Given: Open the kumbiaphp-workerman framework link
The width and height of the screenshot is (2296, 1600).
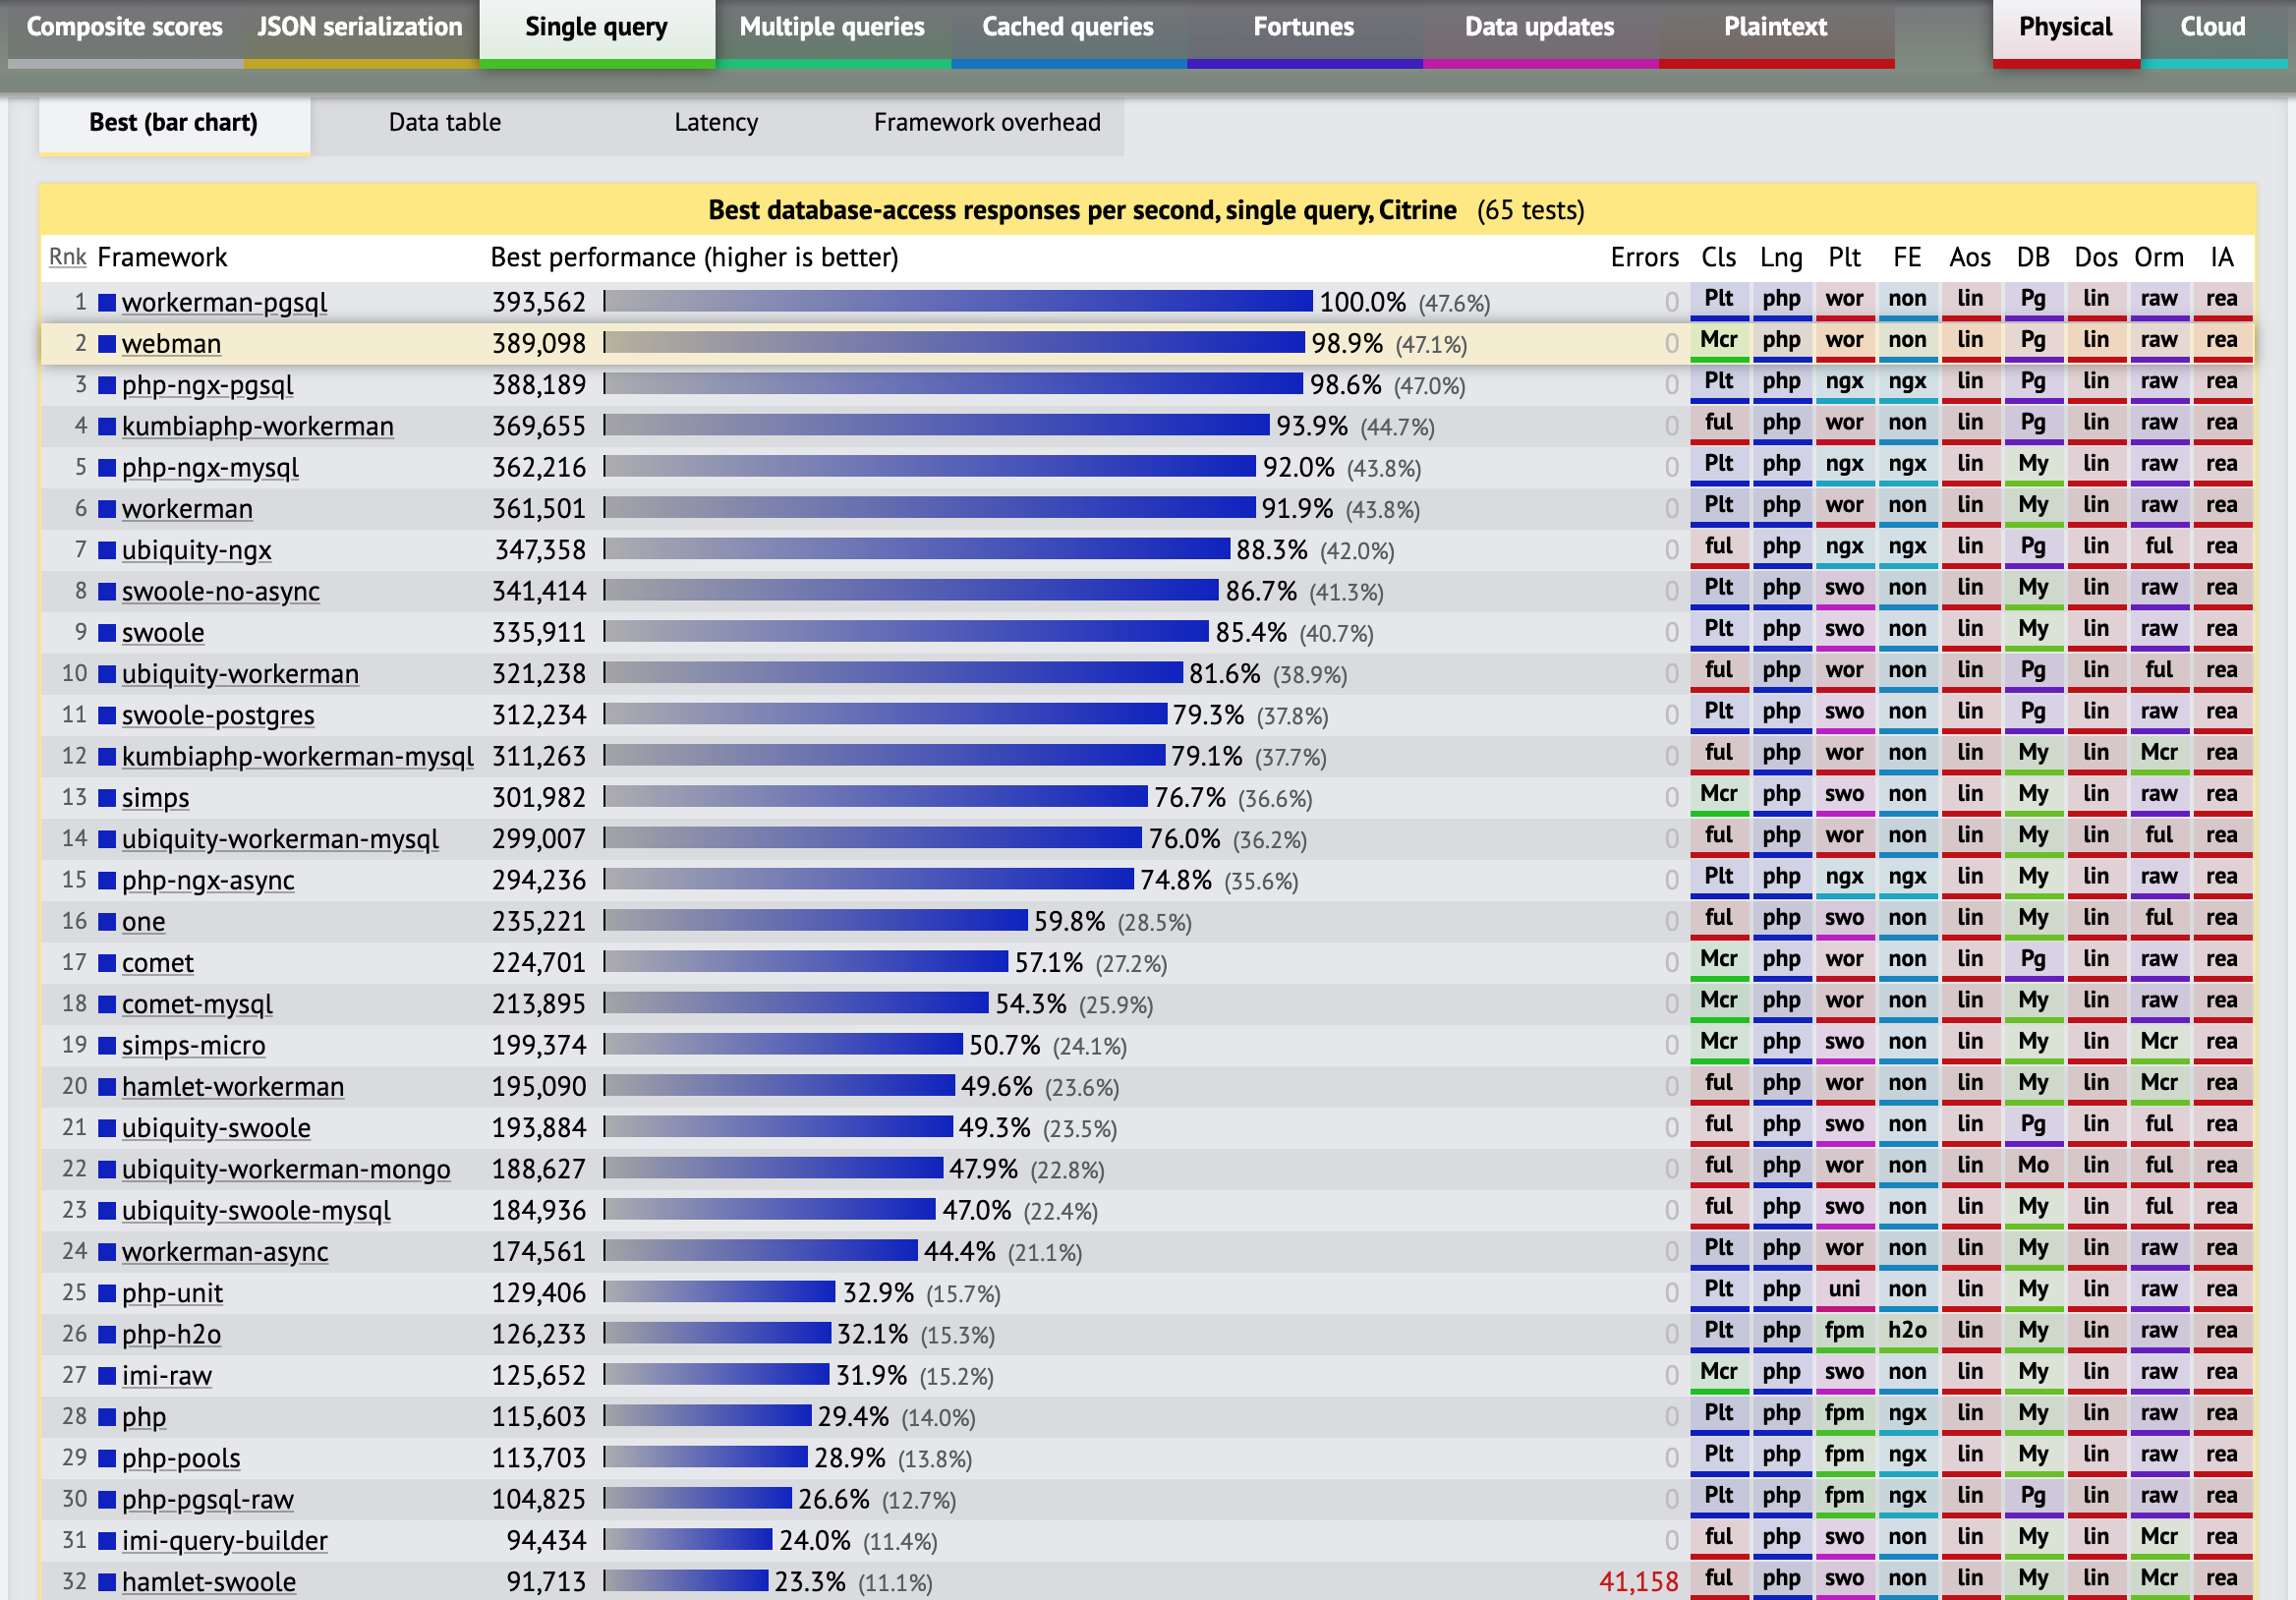Looking at the screenshot, I should (257, 427).
